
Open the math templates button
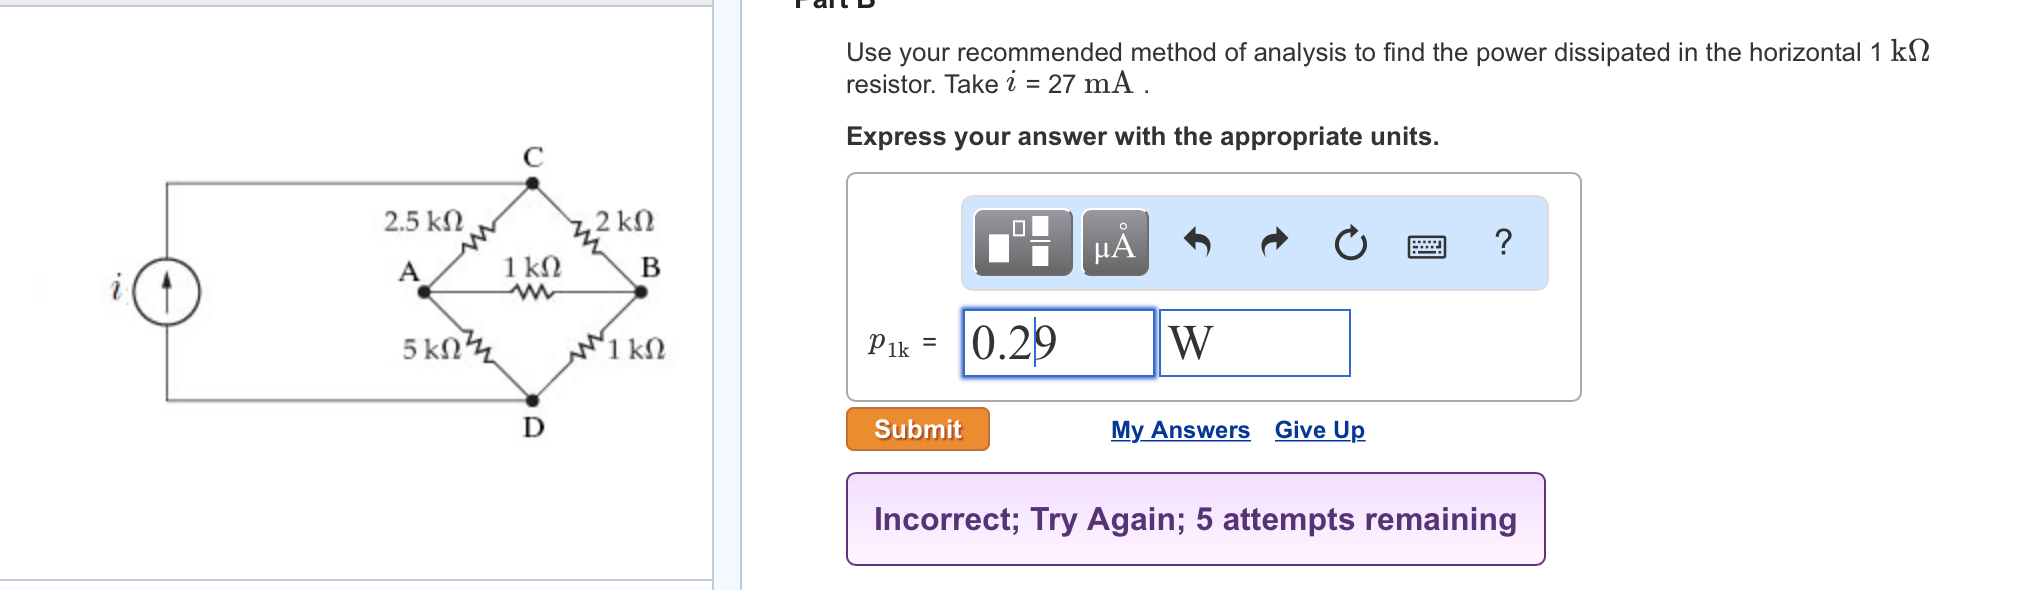(x=1022, y=242)
